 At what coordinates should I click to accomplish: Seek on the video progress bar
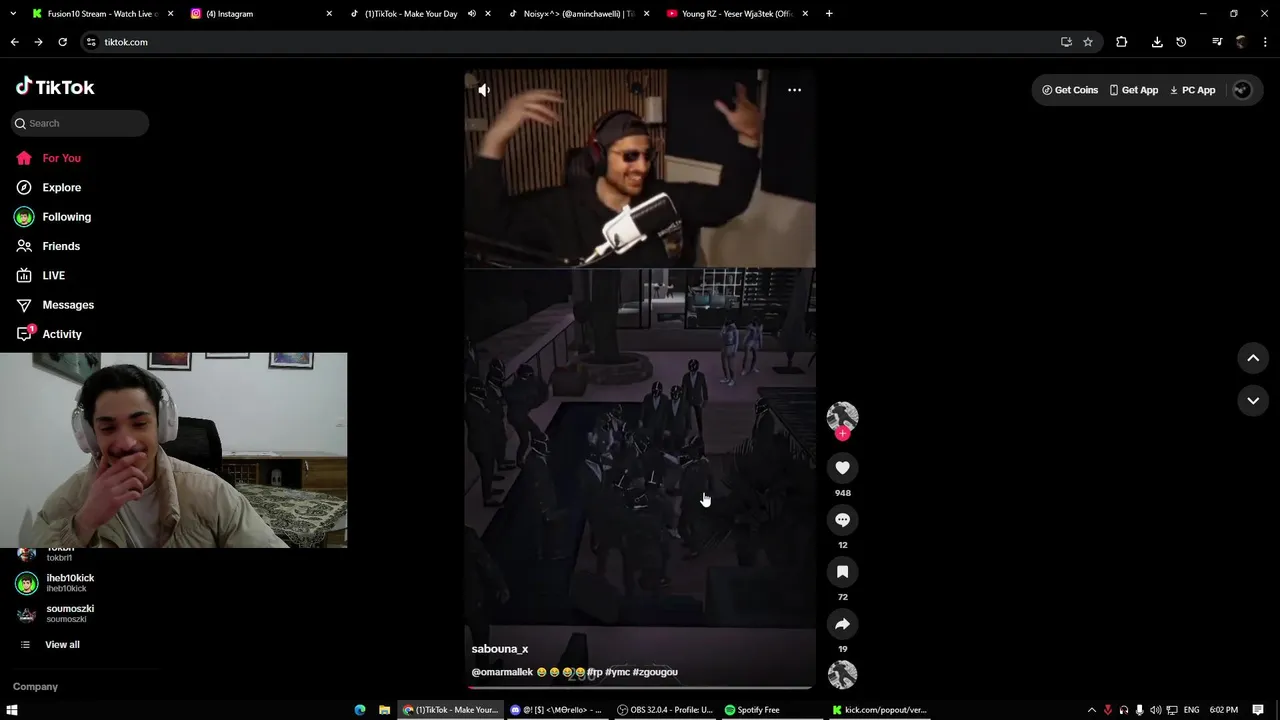[x=640, y=688]
